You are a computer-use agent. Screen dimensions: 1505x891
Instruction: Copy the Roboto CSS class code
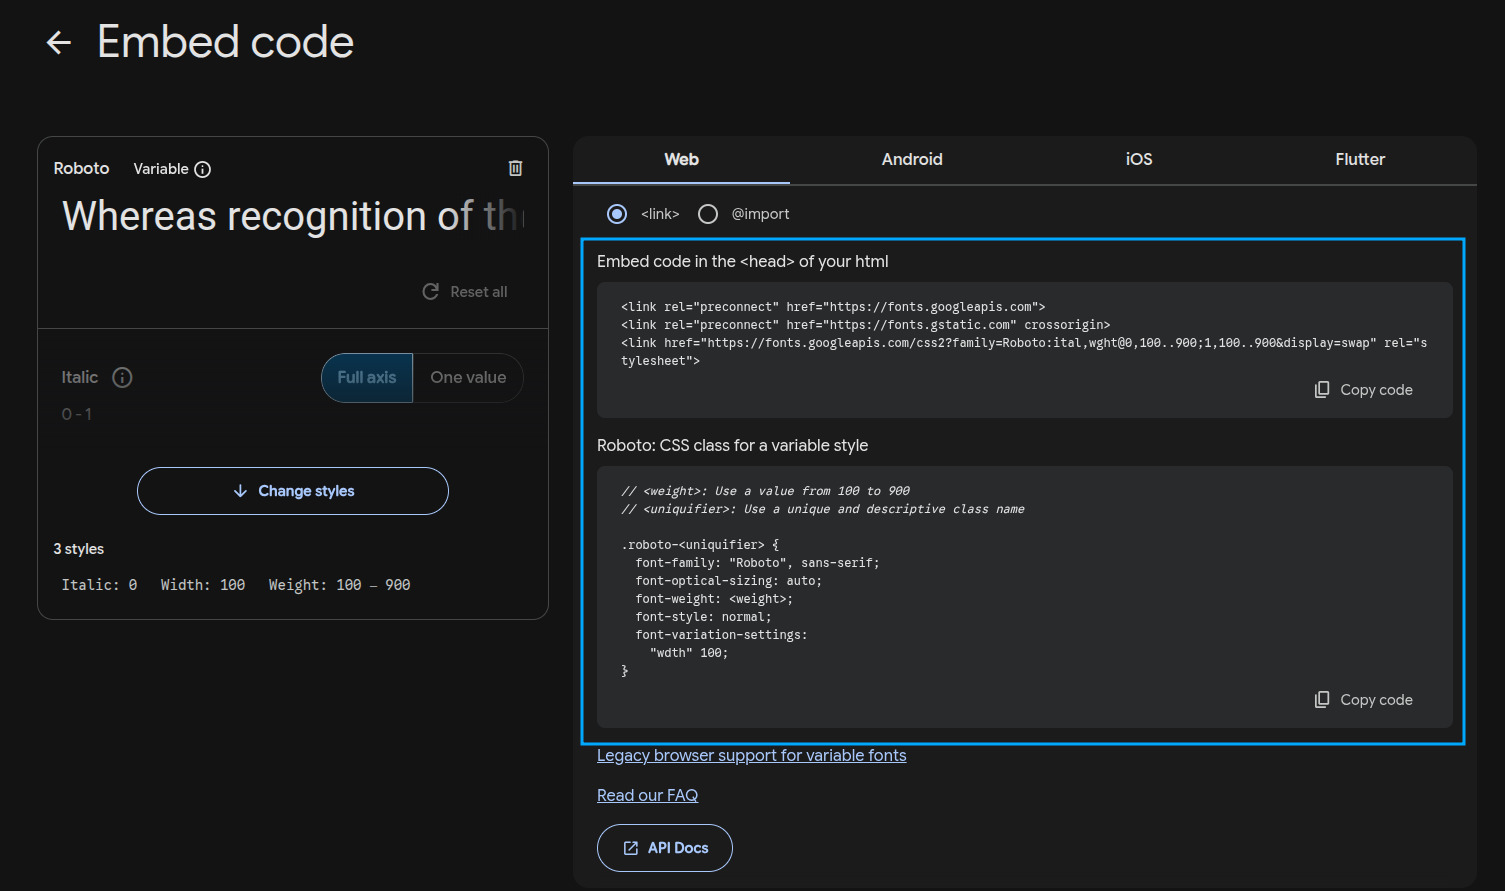click(x=1363, y=700)
